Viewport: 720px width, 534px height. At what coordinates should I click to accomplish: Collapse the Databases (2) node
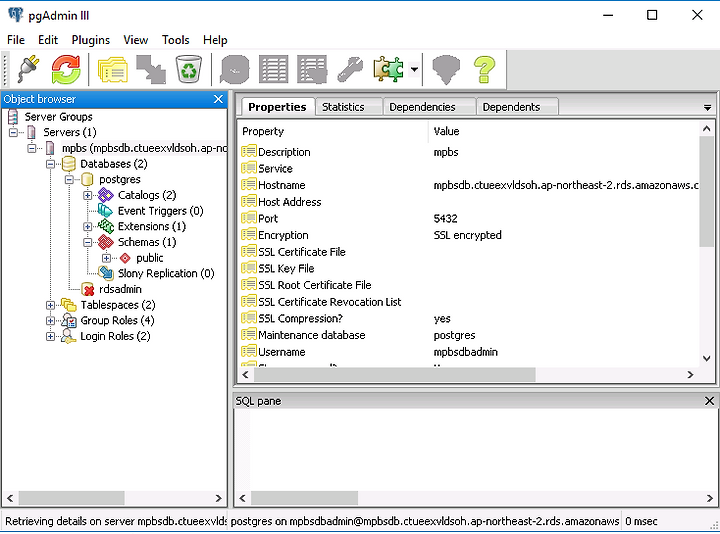[51, 164]
